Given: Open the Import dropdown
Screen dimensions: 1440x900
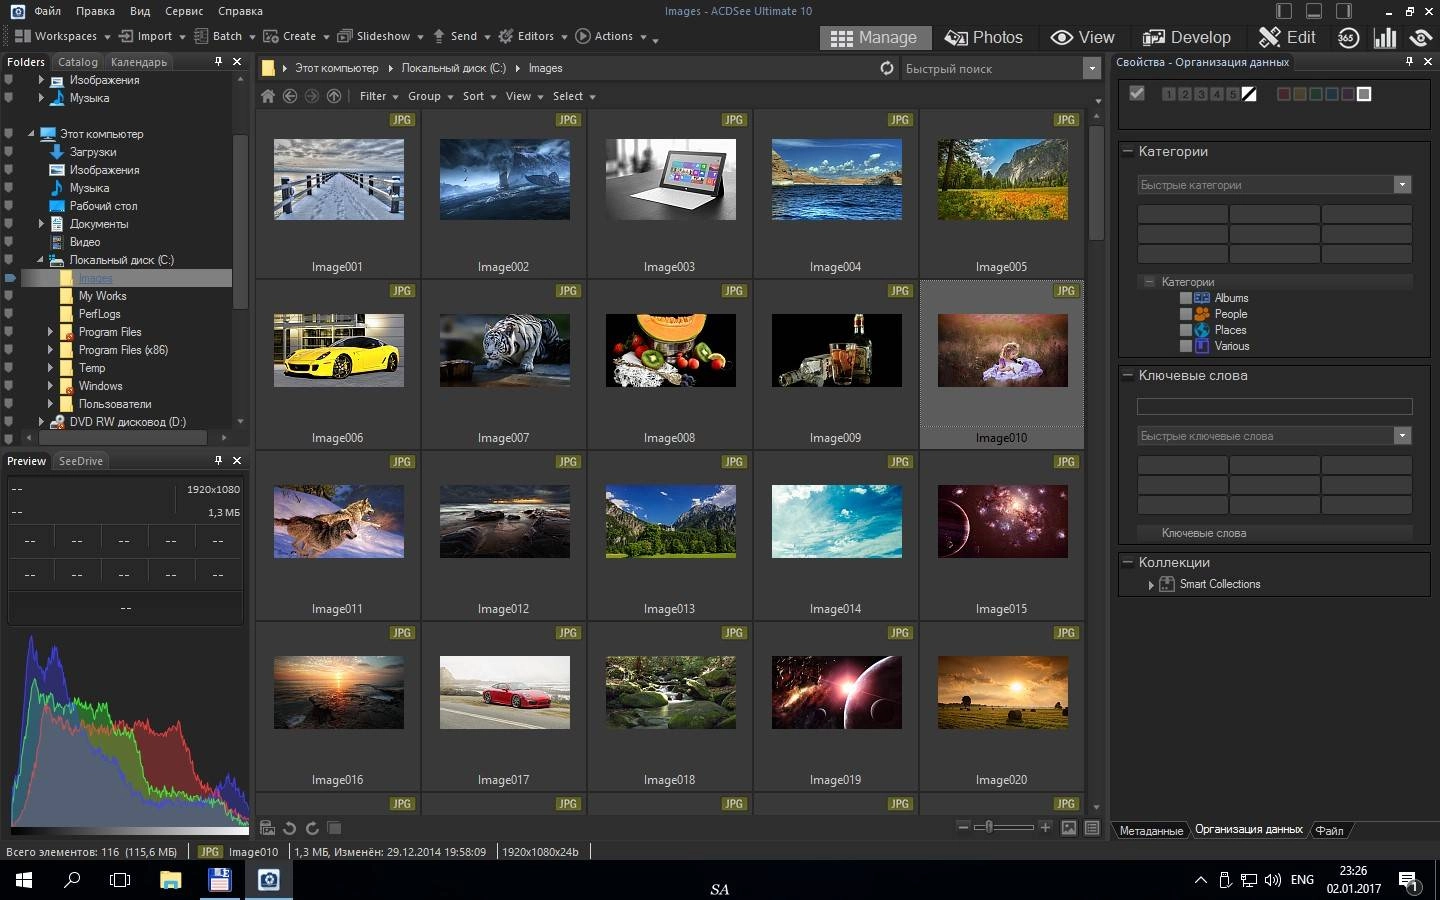Looking at the screenshot, I should click(x=152, y=36).
